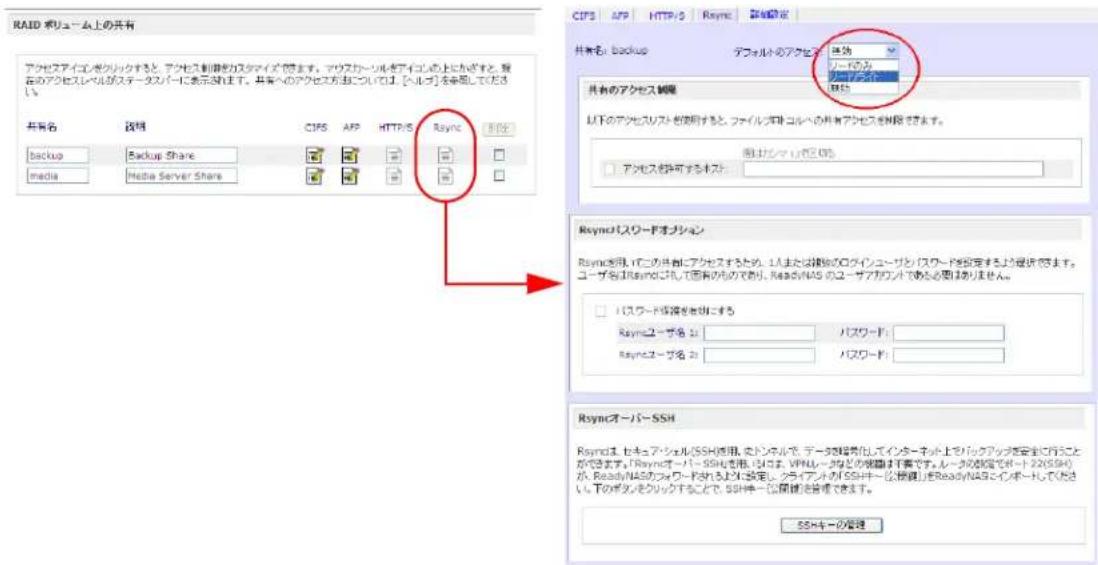Click the 共有名 column header
This screenshot has width=1098, height=565.
pos(41,129)
